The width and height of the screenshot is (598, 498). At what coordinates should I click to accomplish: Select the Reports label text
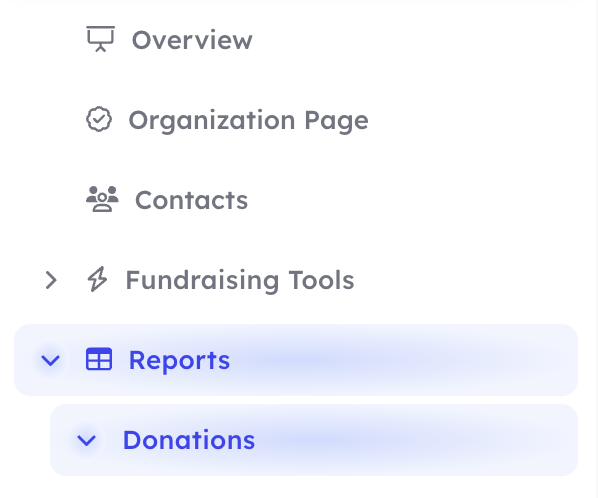(x=179, y=360)
